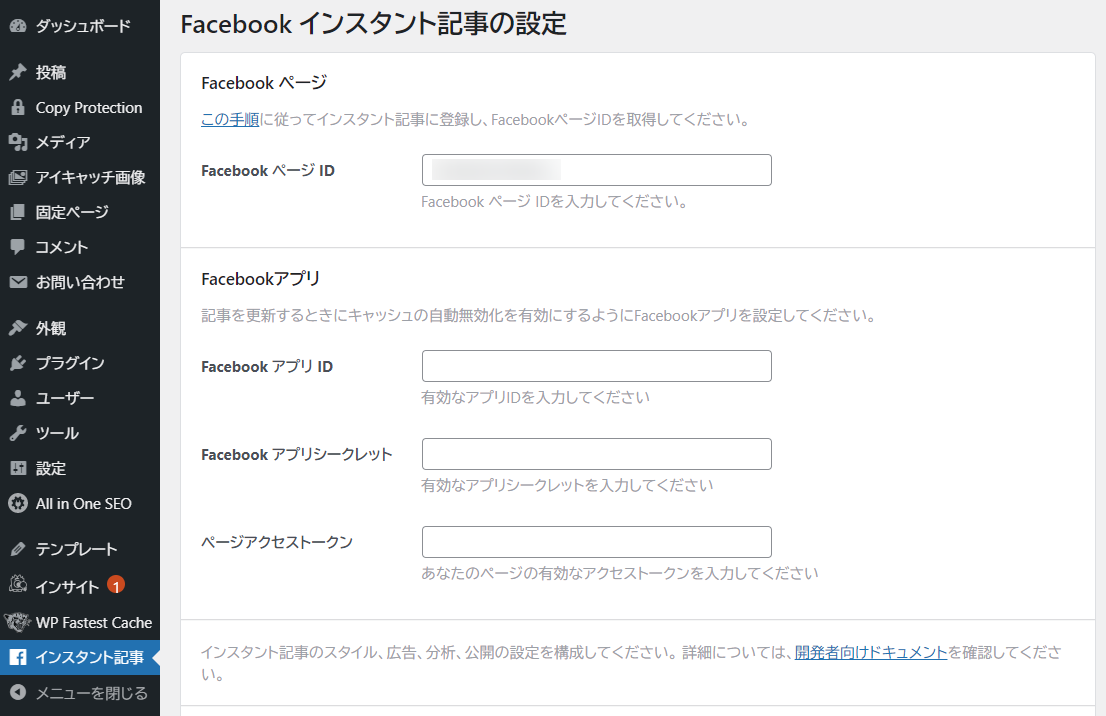Click the collapse arrow icon beside メニューを閉じる

point(18,693)
